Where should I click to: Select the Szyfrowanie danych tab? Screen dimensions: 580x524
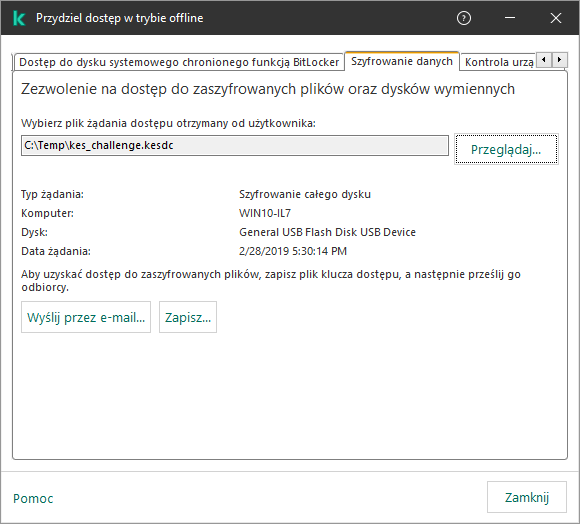pos(402,61)
